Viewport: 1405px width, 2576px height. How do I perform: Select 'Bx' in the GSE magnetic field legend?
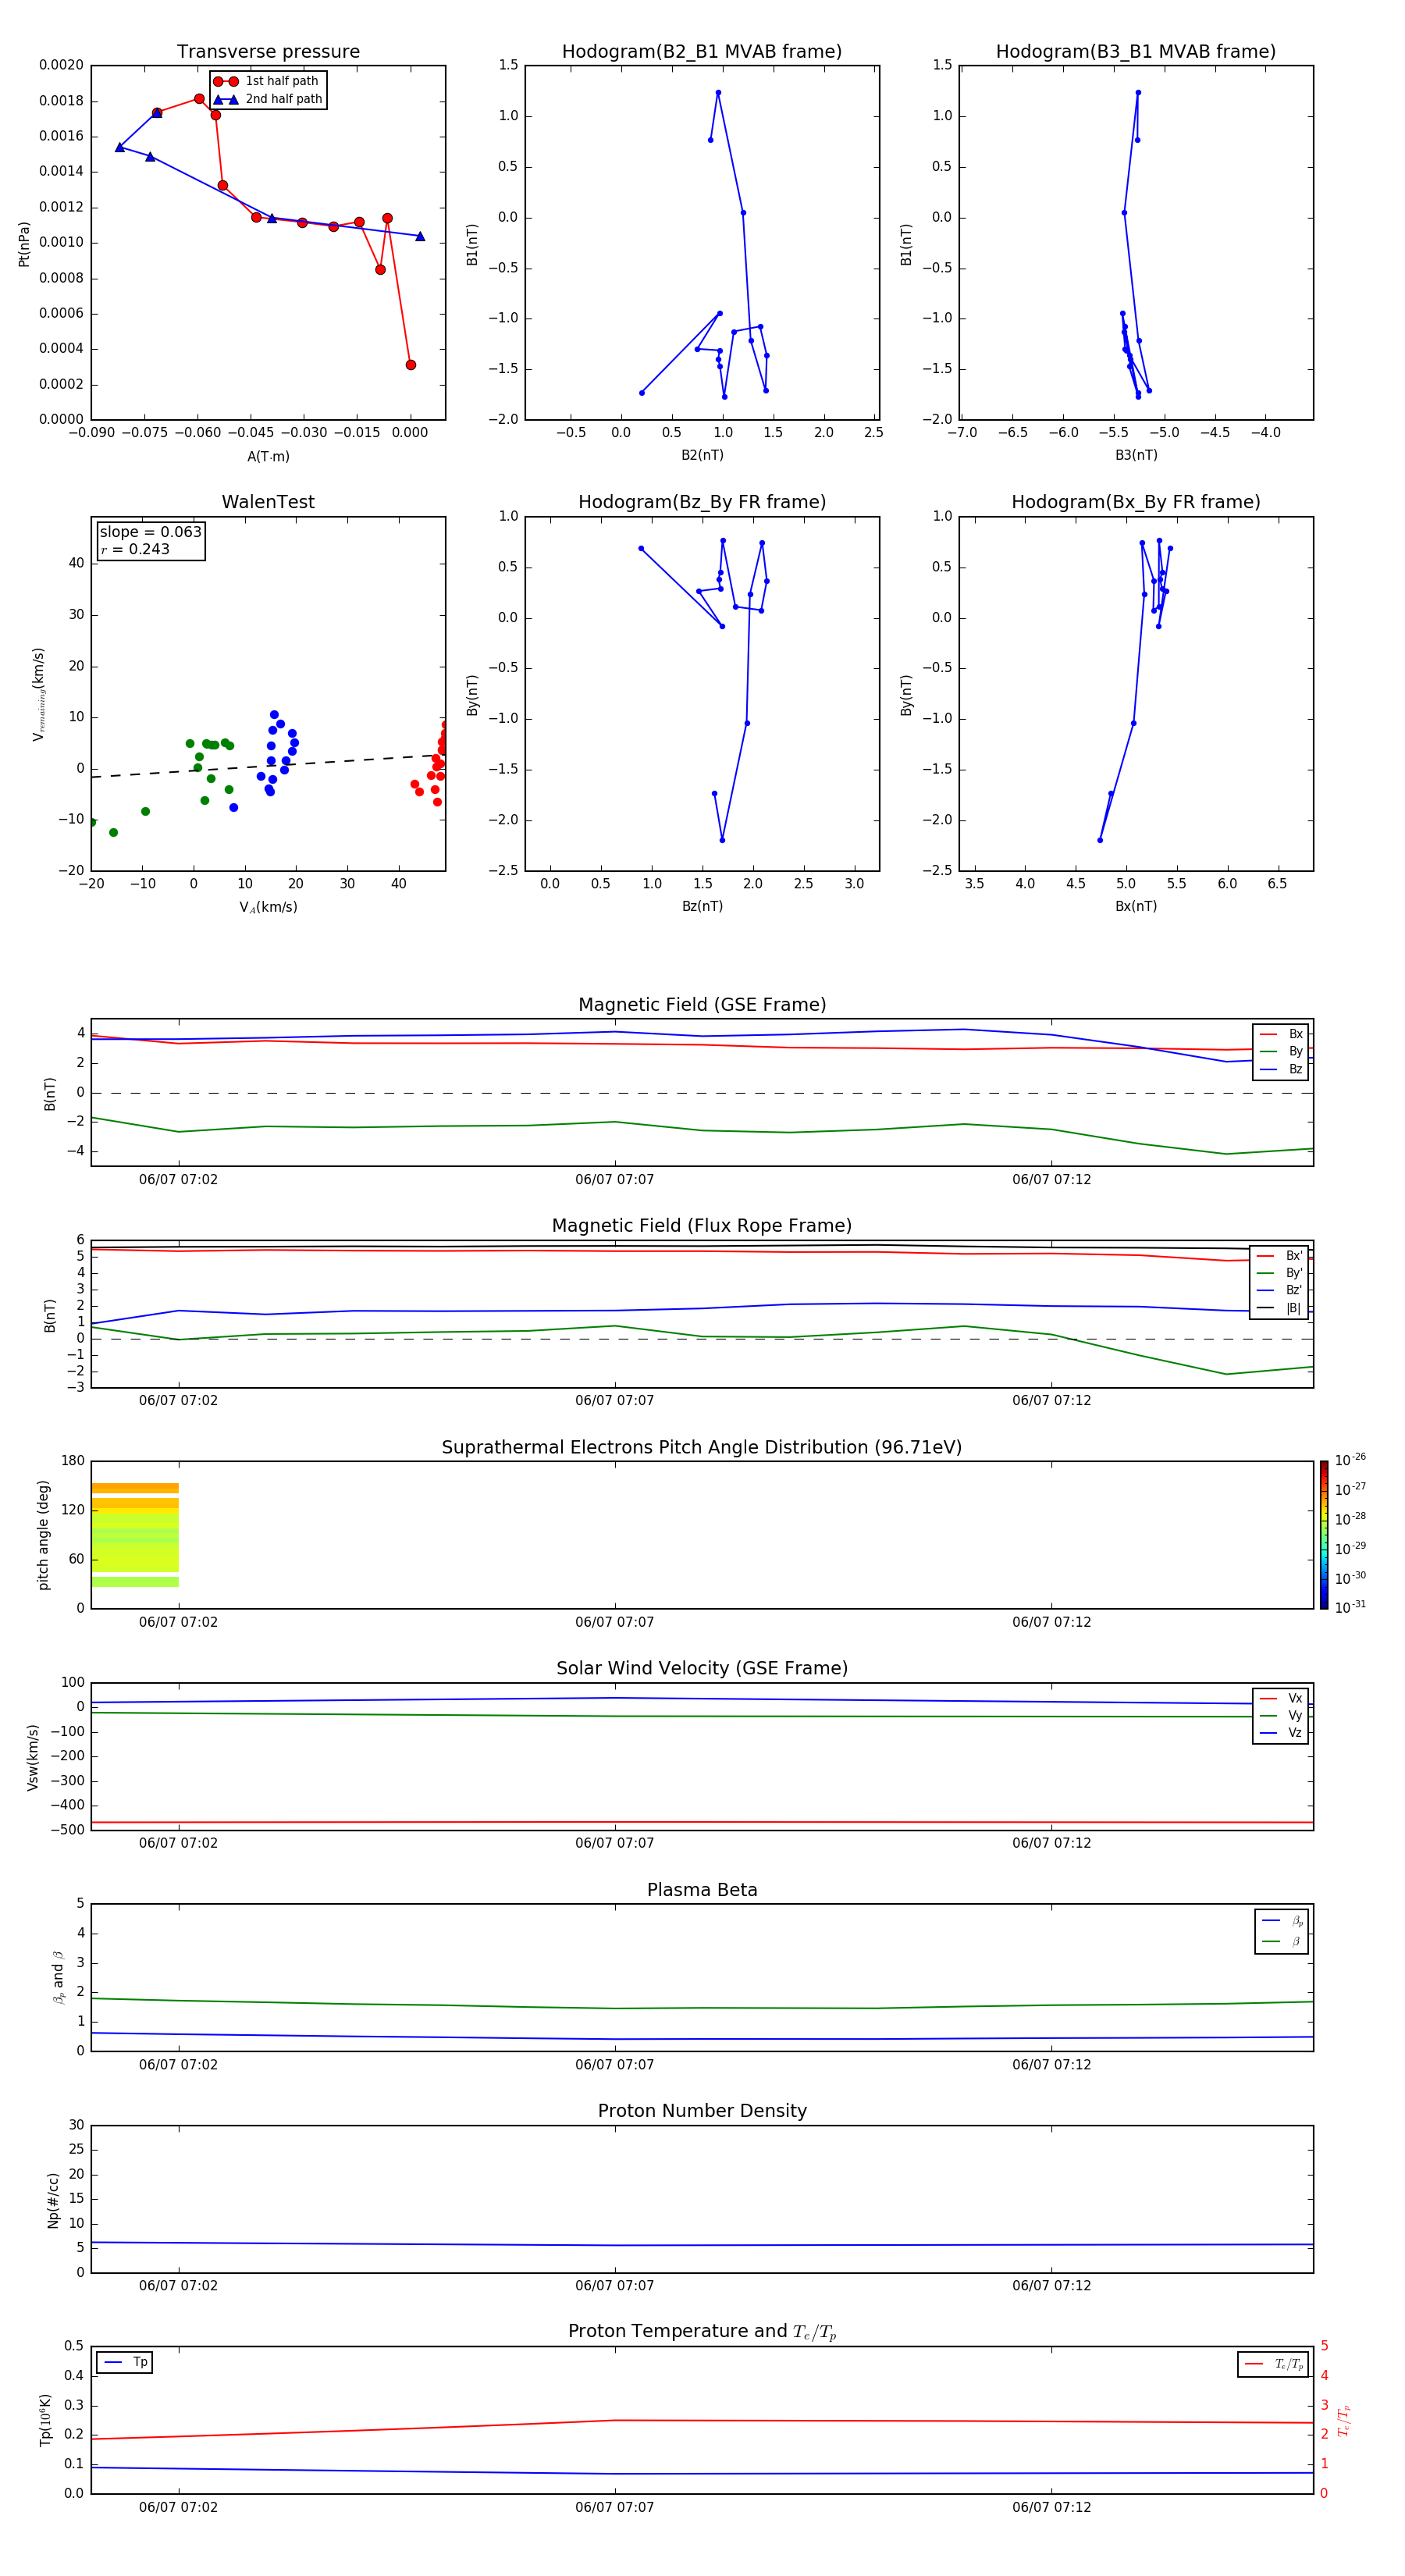[x=1281, y=1034]
